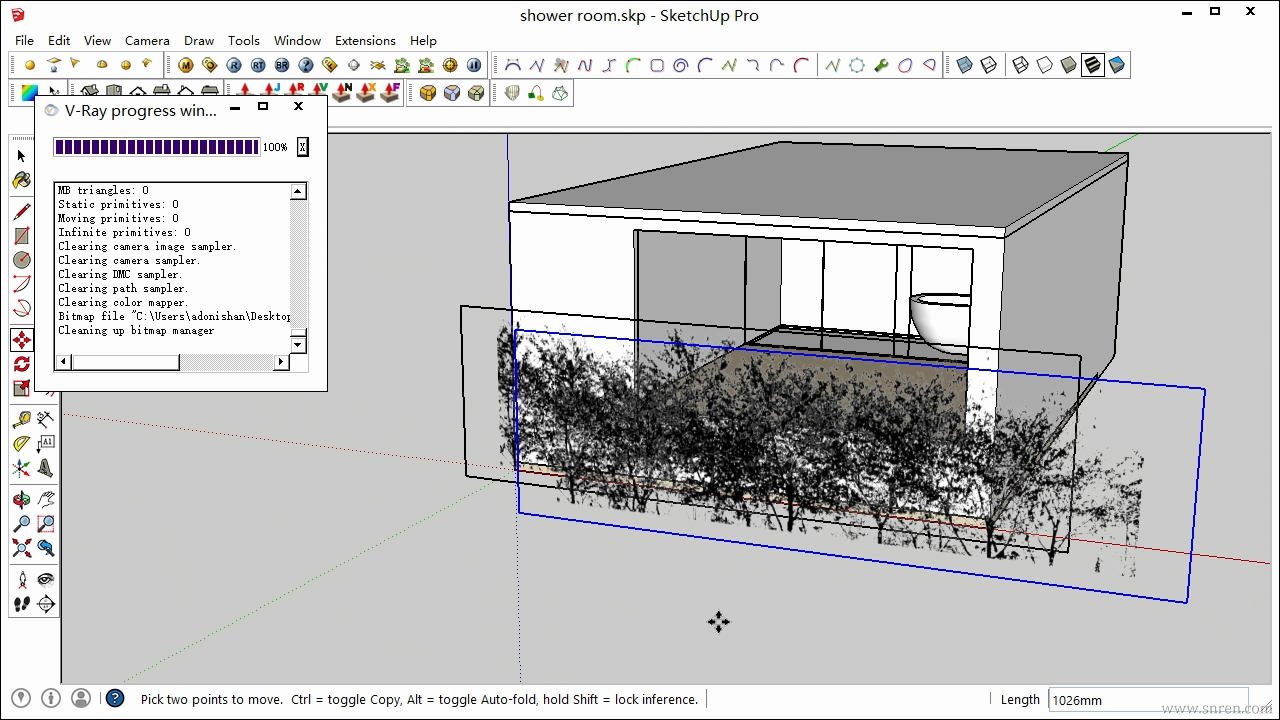
Task: Select the Text label tool
Action: (x=45, y=444)
